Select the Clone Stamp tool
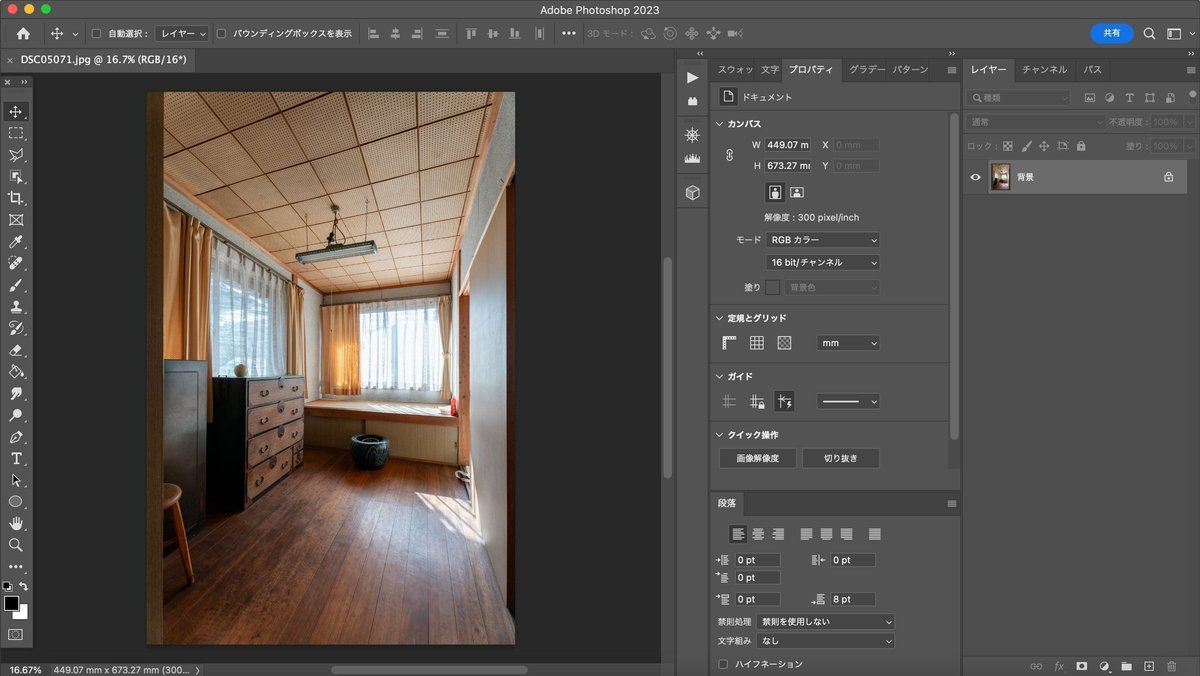Viewport: 1200px width, 676px height. [x=16, y=307]
